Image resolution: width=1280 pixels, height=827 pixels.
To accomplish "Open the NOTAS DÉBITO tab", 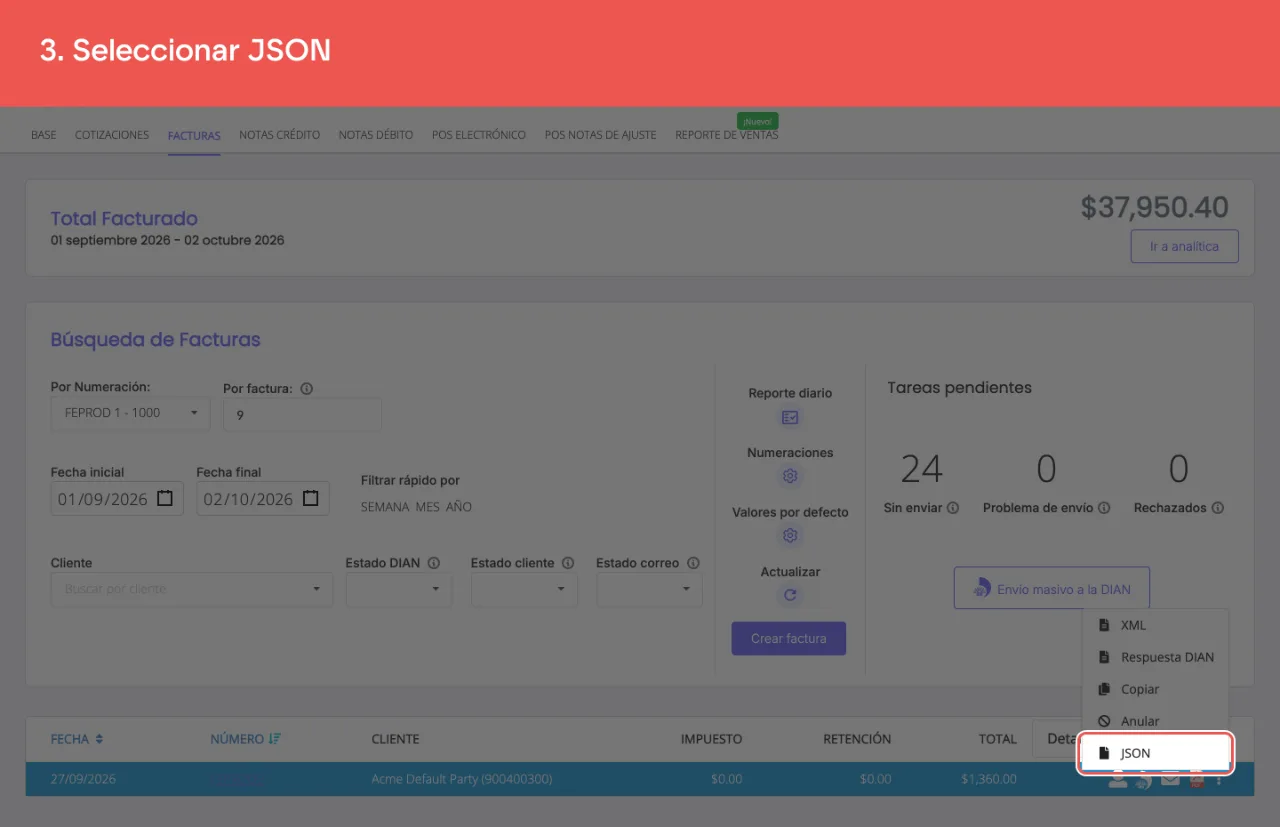I will tap(376, 135).
